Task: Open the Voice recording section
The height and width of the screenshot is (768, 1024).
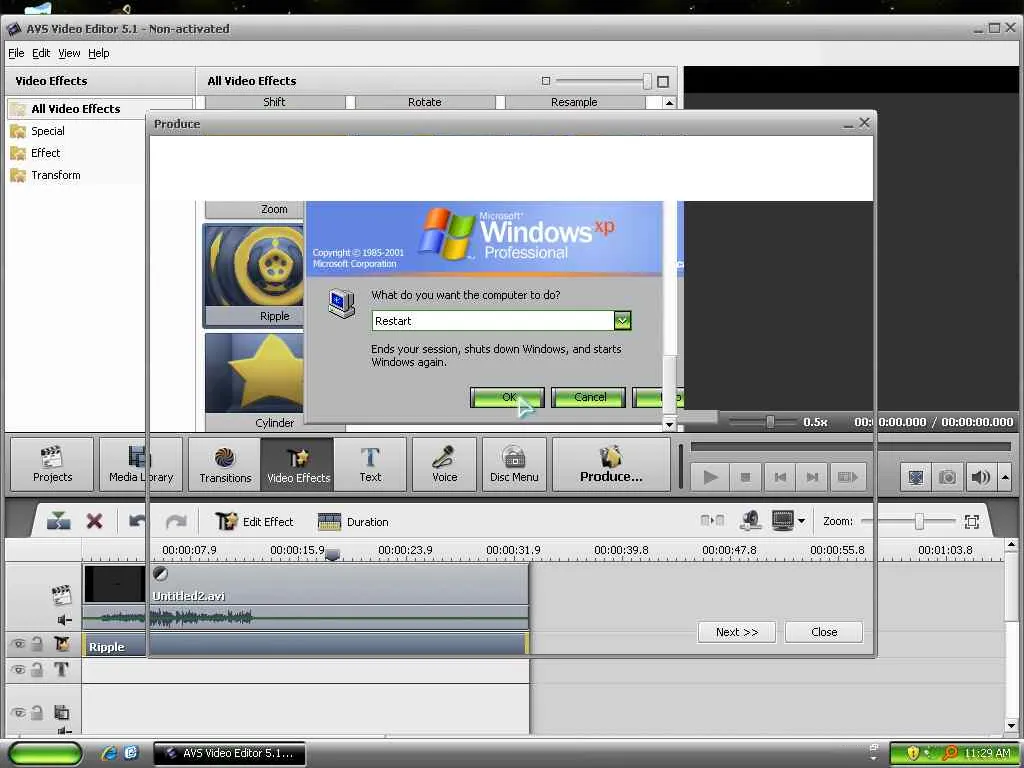Action: (x=445, y=464)
